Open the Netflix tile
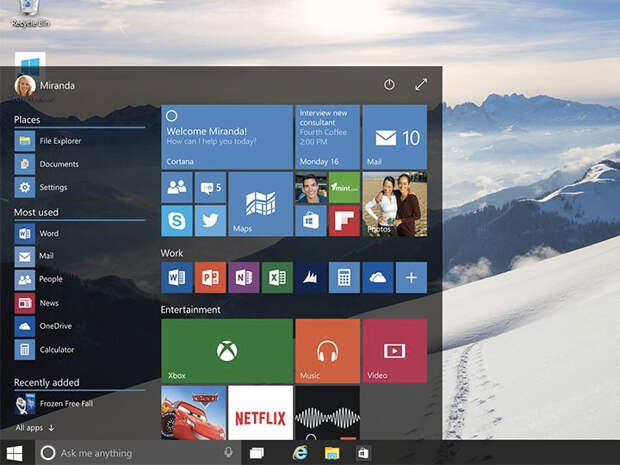The image size is (620, 465). tap(261, 413)
